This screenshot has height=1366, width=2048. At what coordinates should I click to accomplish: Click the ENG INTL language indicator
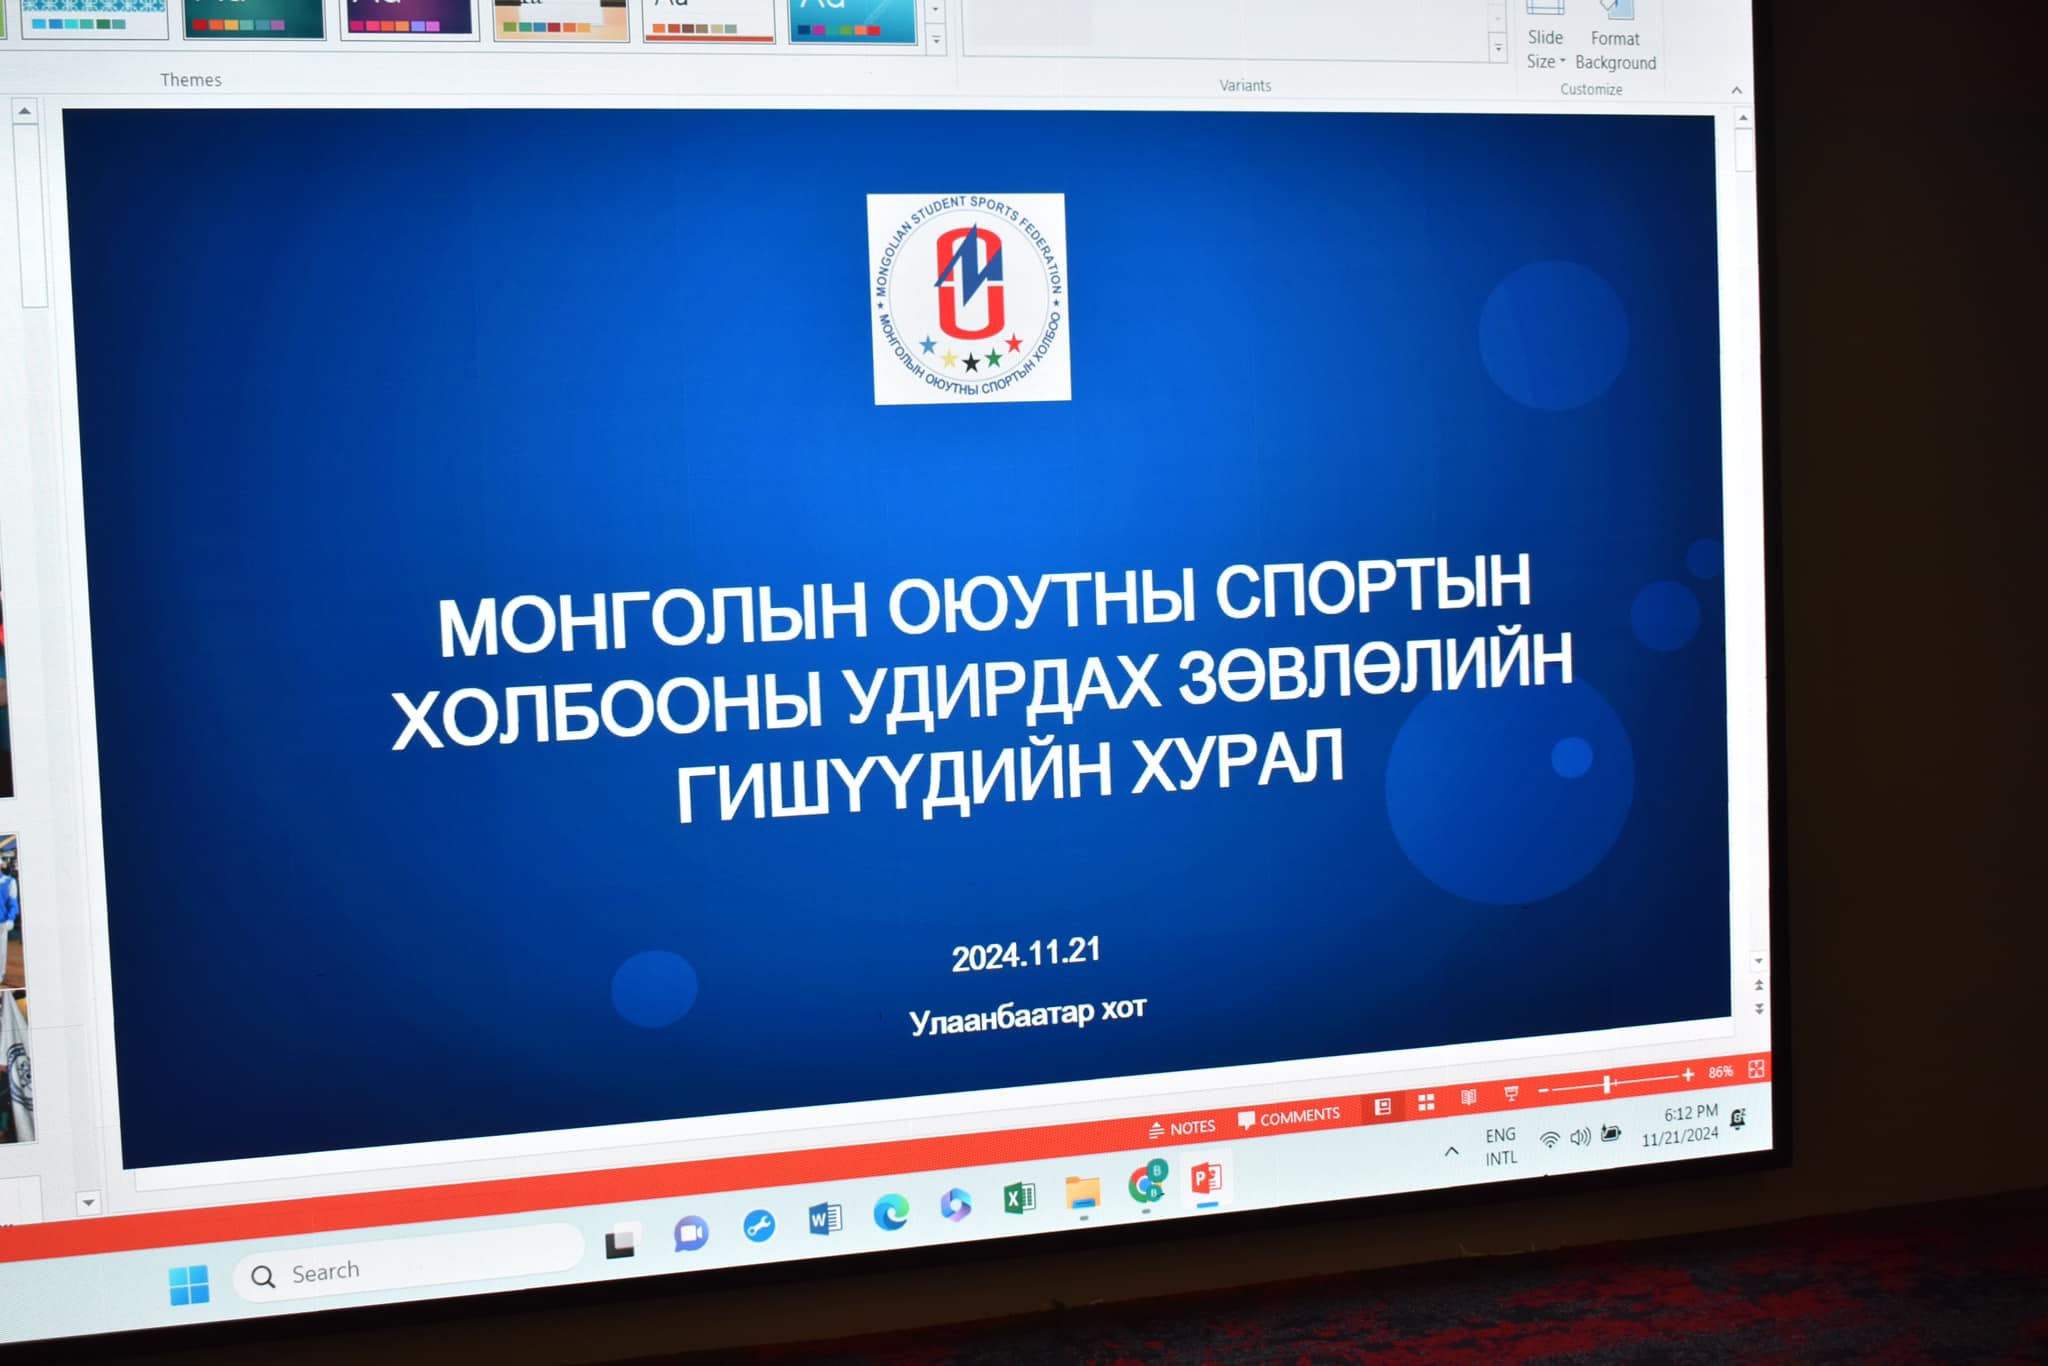pos(1500,1147)
